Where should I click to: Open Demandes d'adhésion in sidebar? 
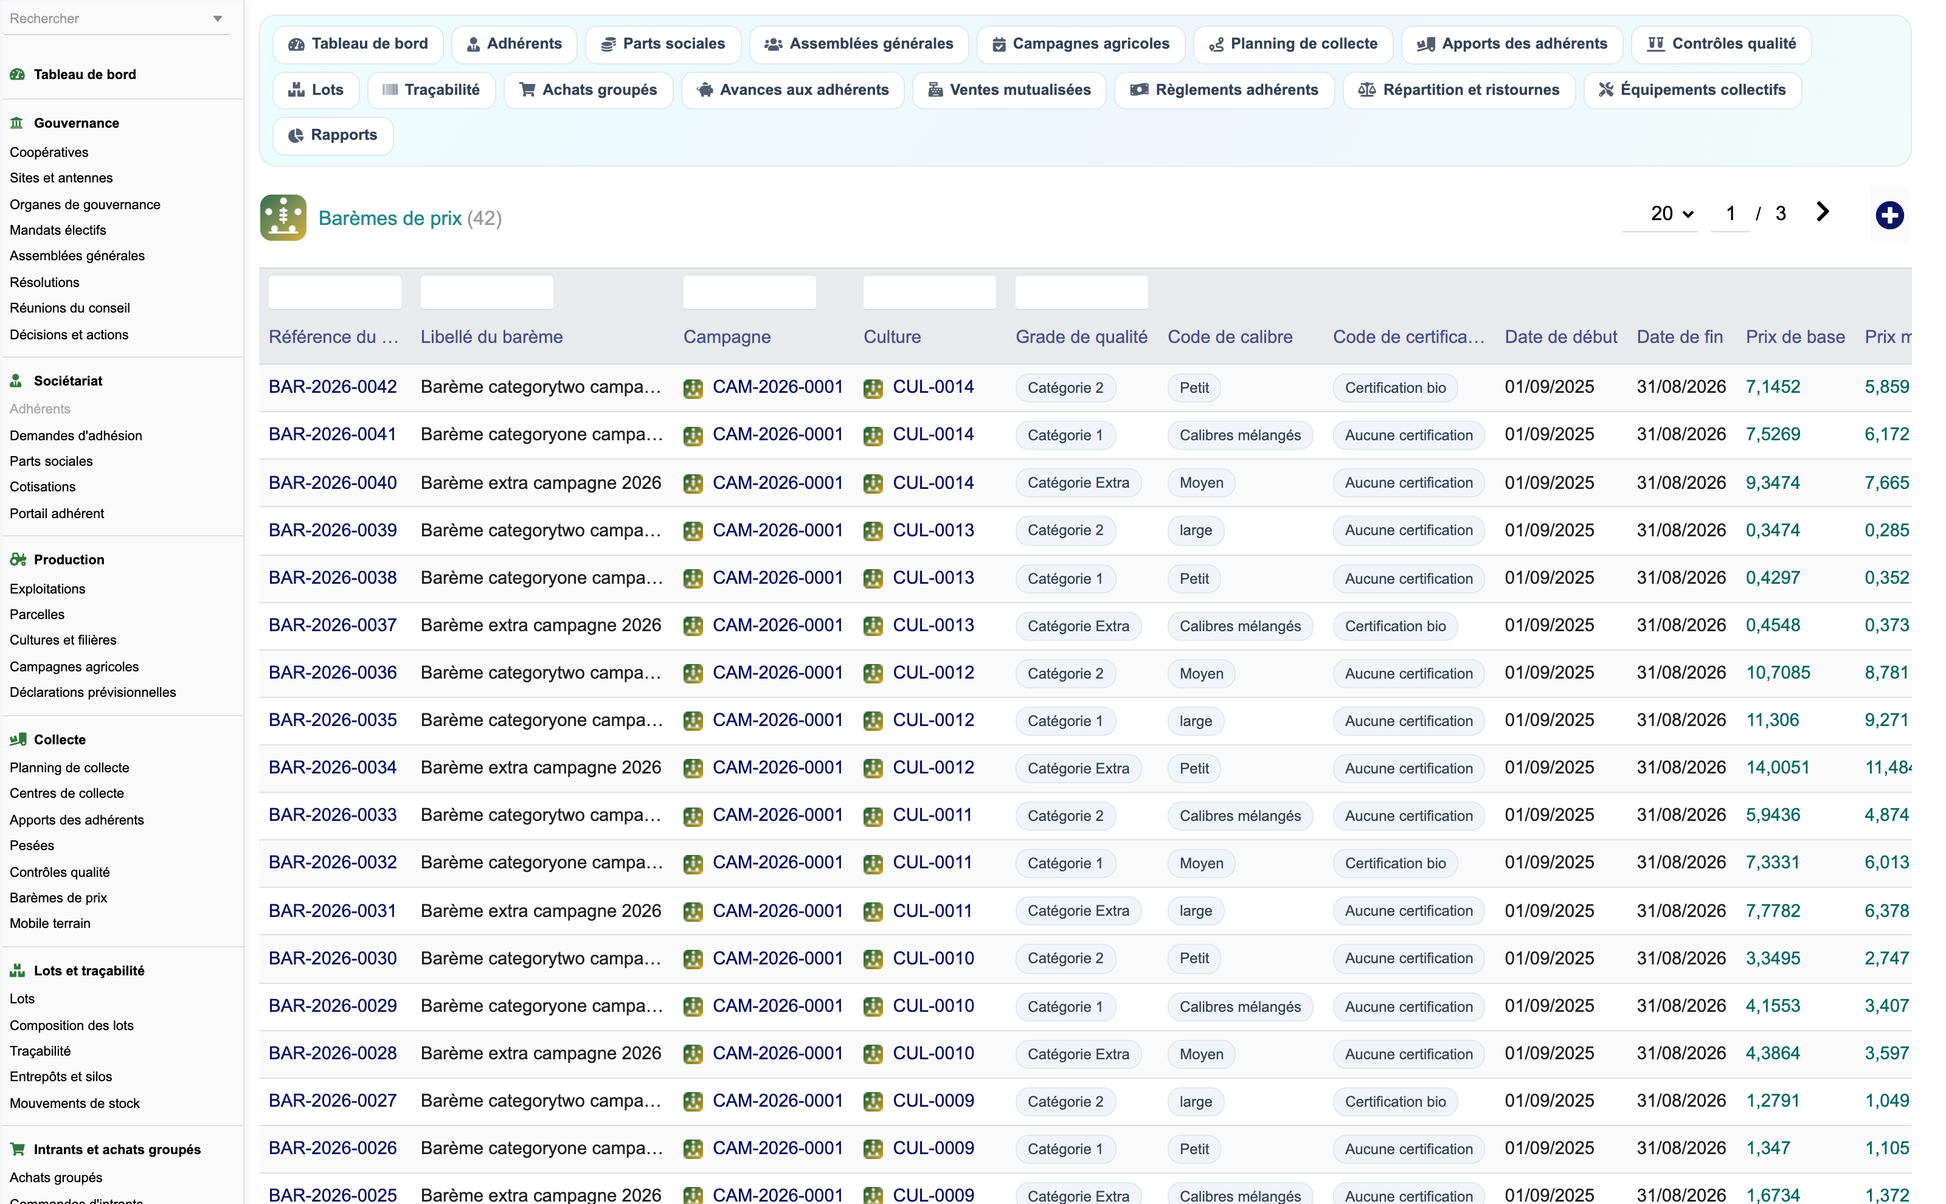[76, 435]
